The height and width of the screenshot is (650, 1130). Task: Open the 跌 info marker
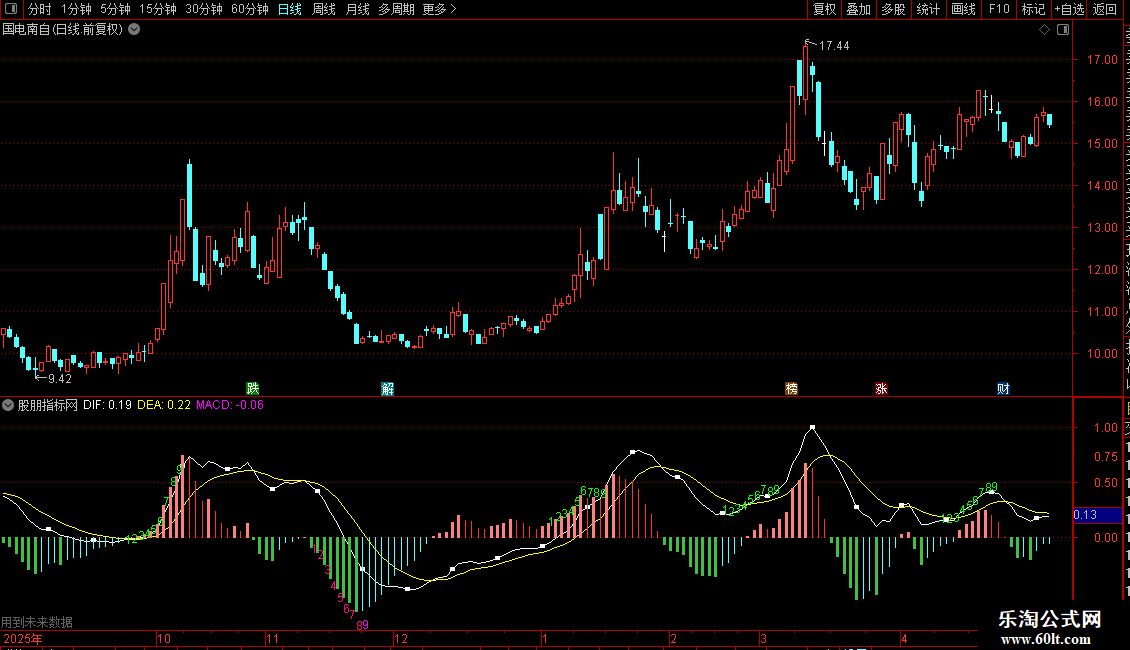click(252, 388)
